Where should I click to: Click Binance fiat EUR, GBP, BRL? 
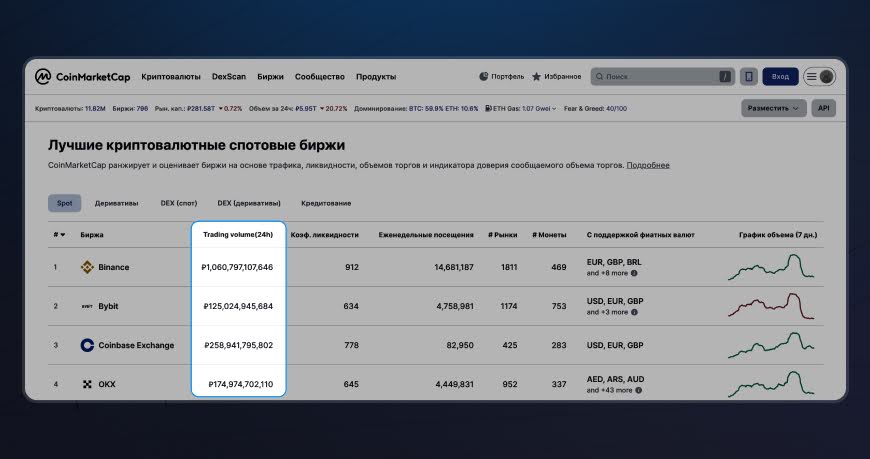[x=614, y=262]
